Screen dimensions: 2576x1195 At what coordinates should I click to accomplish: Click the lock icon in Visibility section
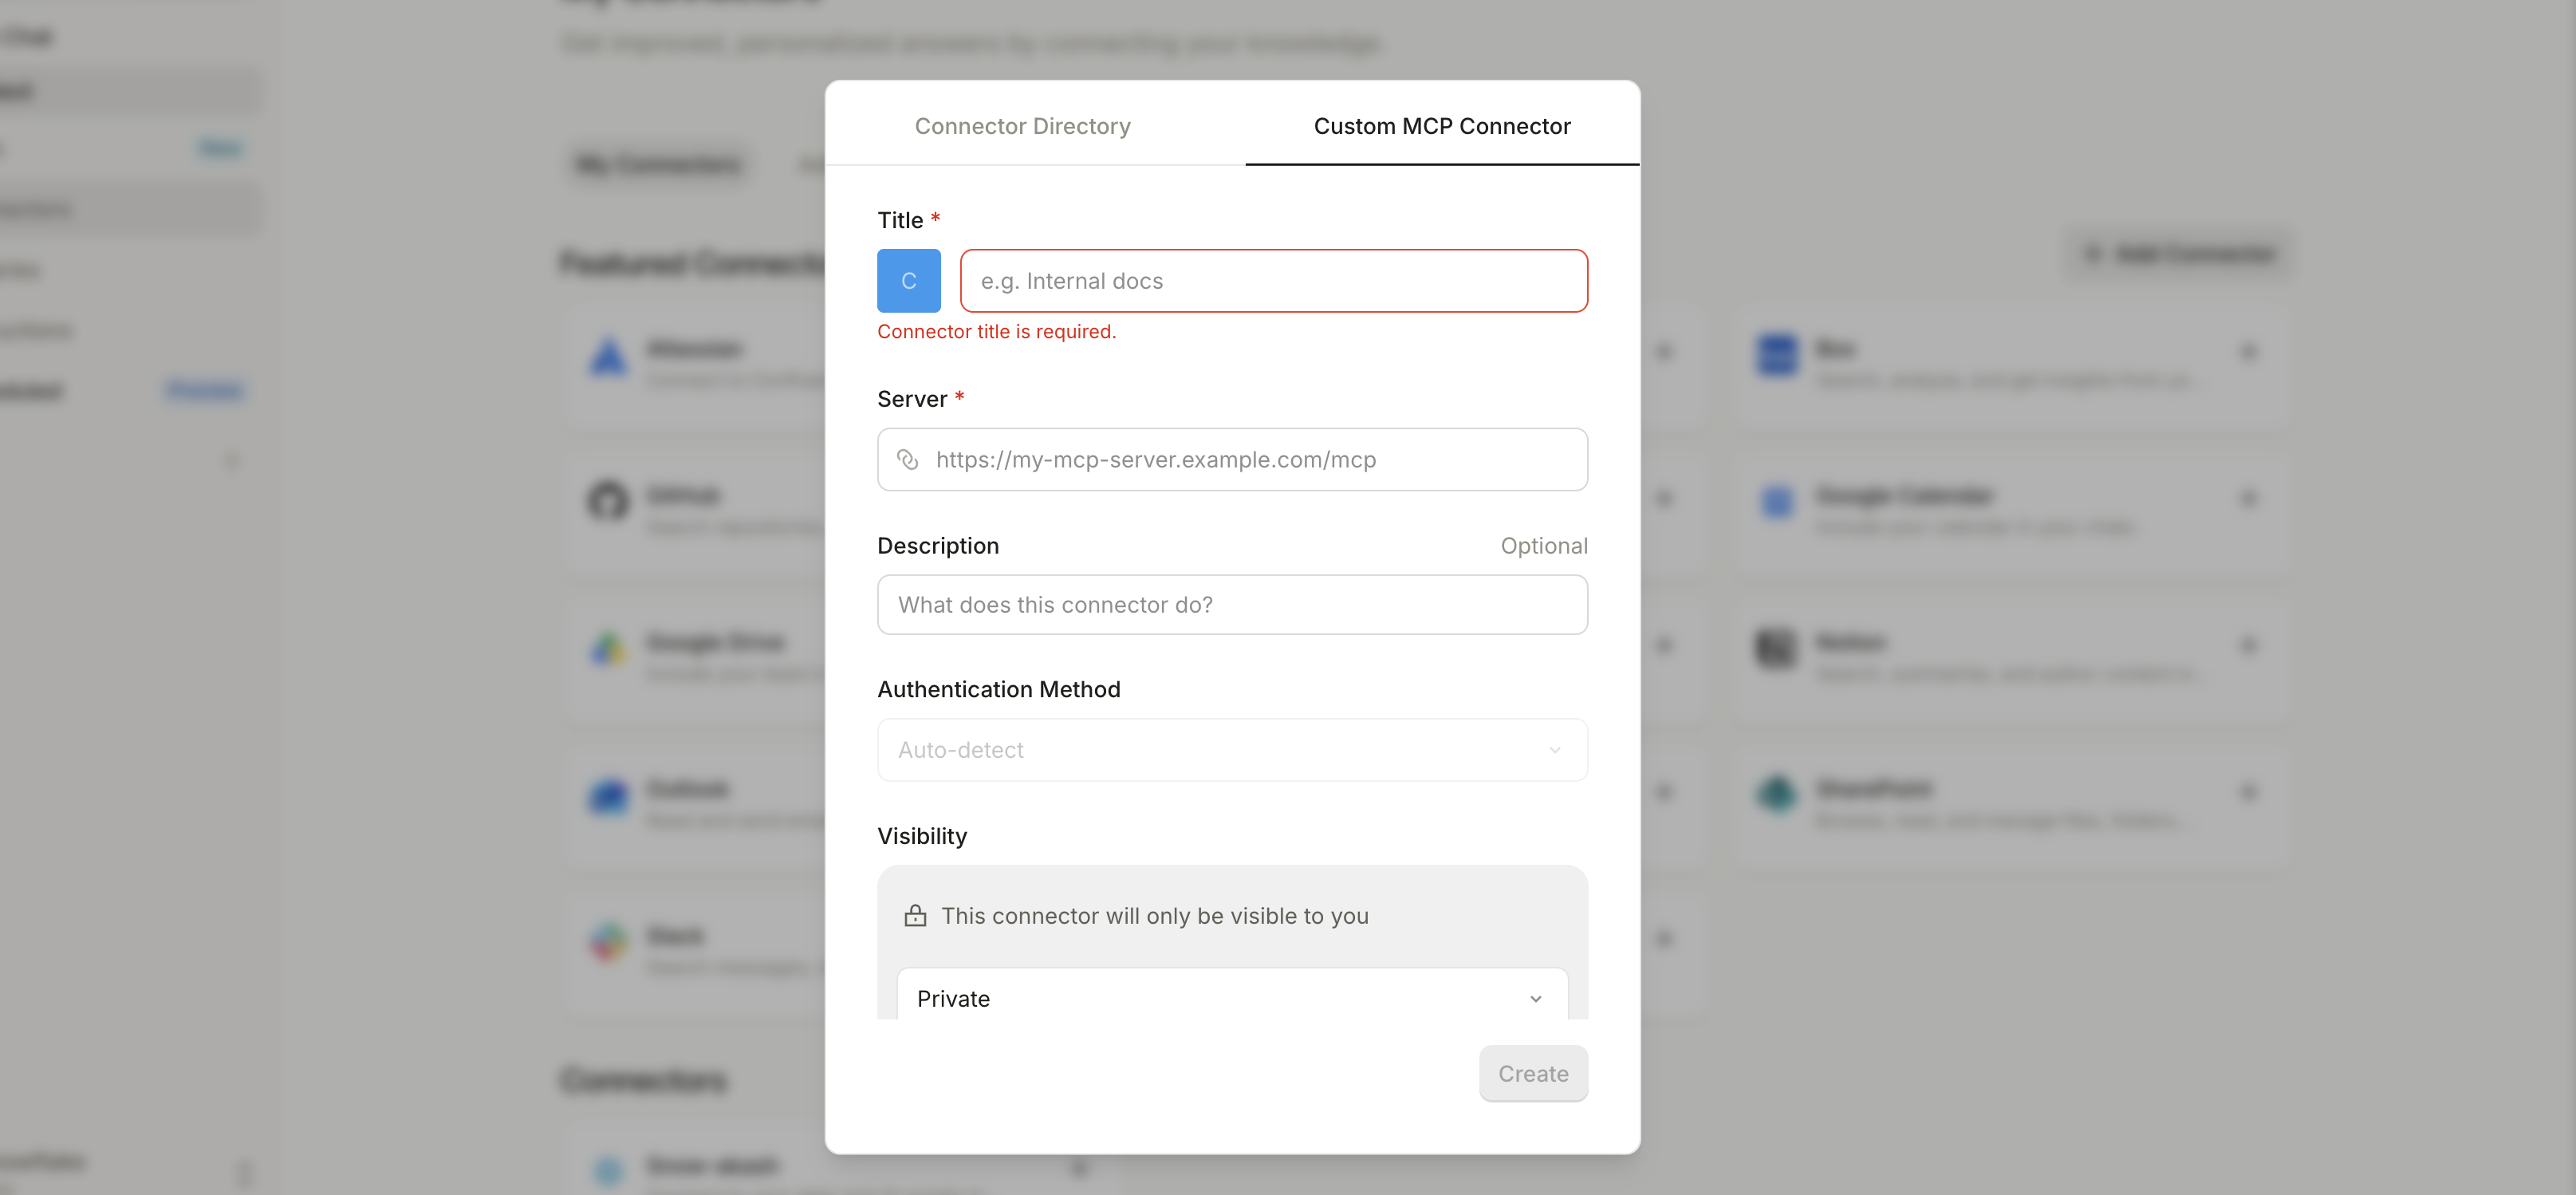pyautogui.click(x=915, y=915)
